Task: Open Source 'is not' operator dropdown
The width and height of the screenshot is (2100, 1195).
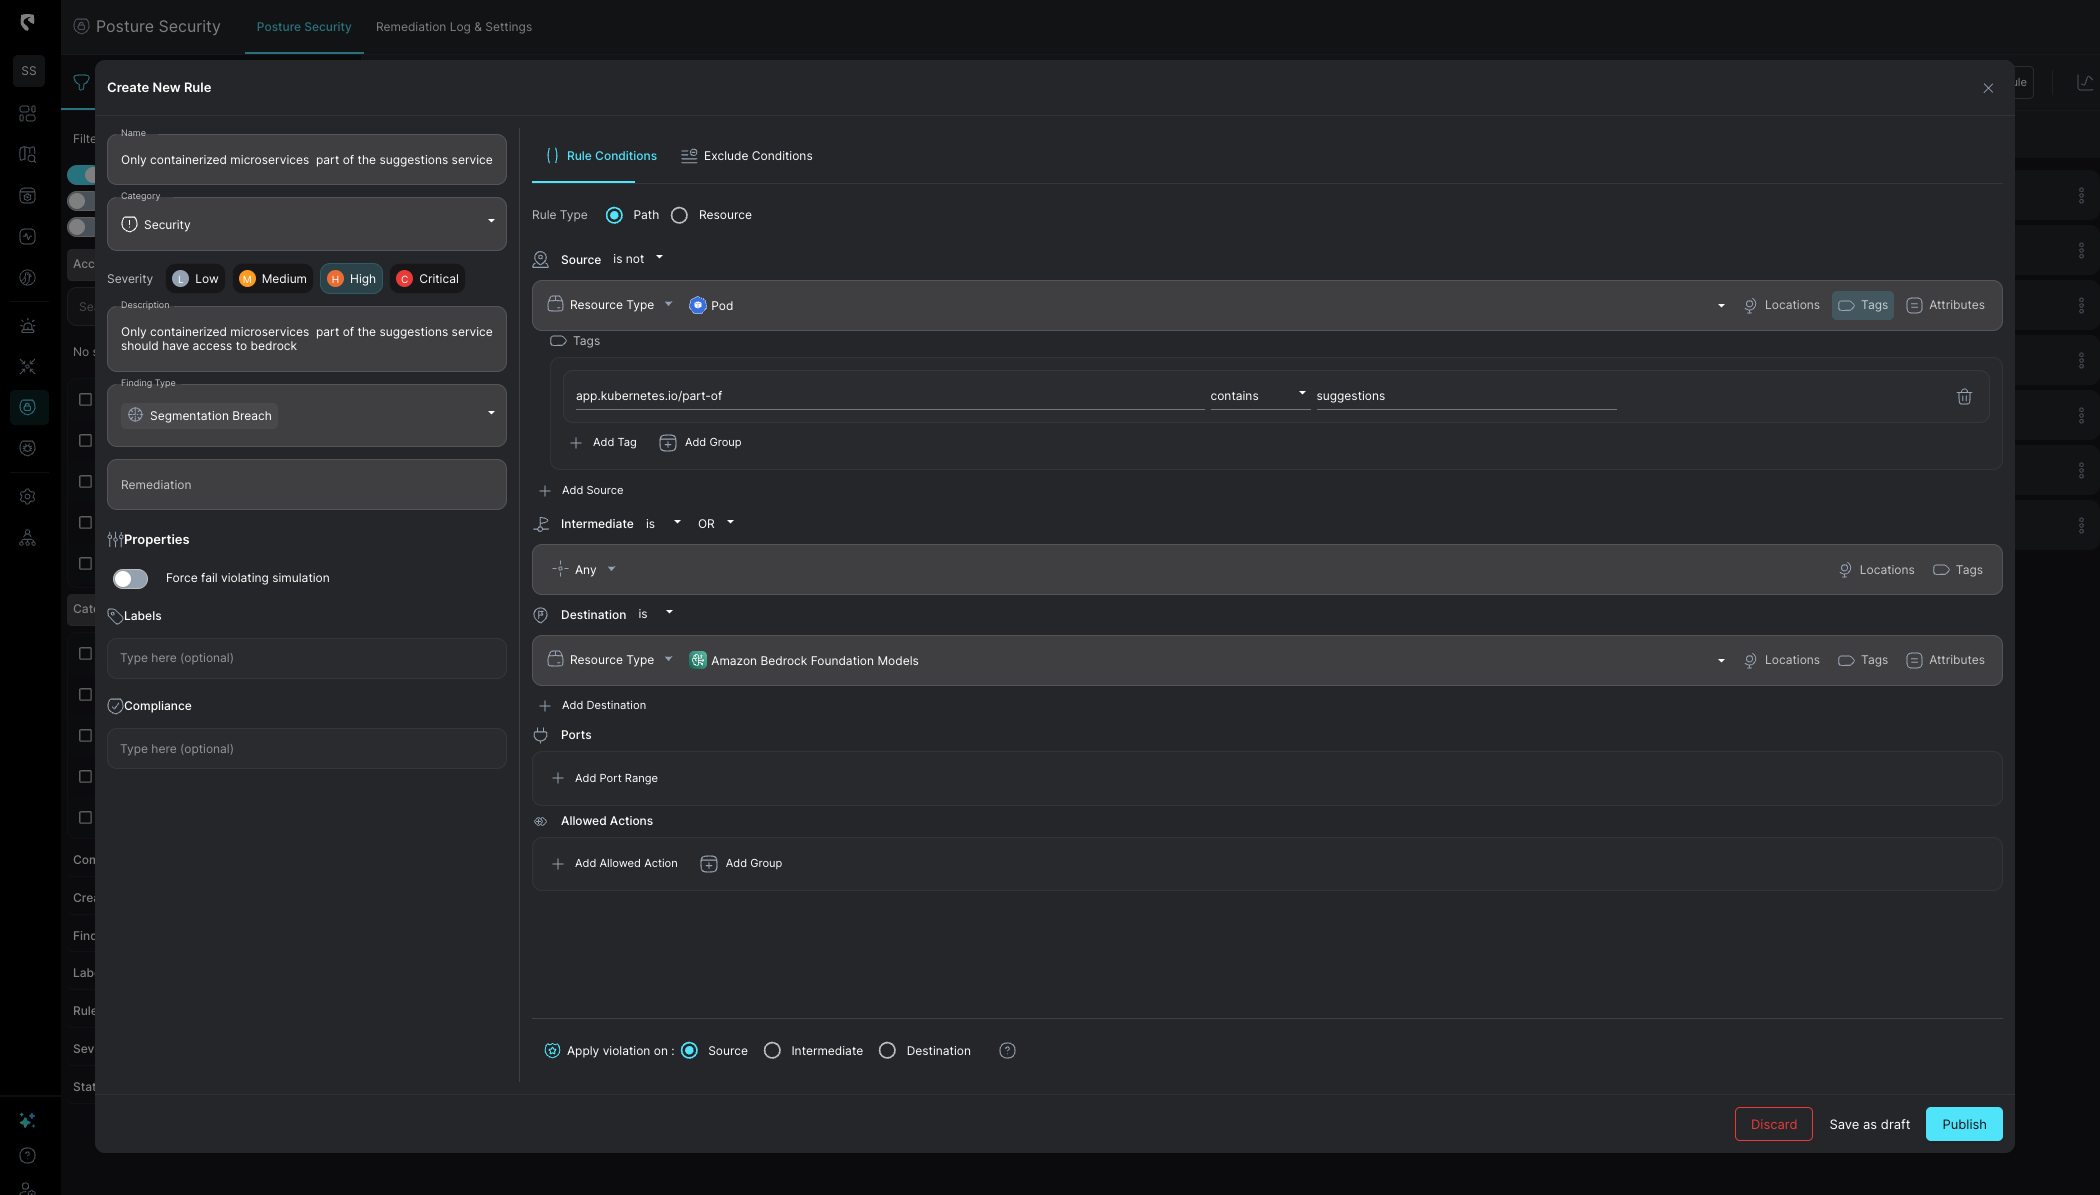Action: click(x=638, y=259)
